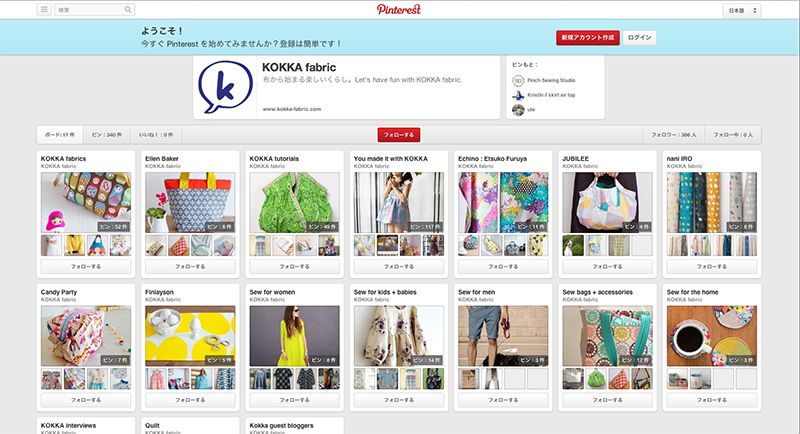Open You made it with KOKKA cover

coord(398,202)
